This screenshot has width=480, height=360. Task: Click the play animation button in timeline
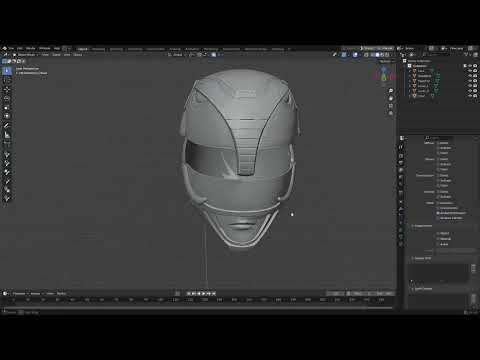tap(204, 294)
